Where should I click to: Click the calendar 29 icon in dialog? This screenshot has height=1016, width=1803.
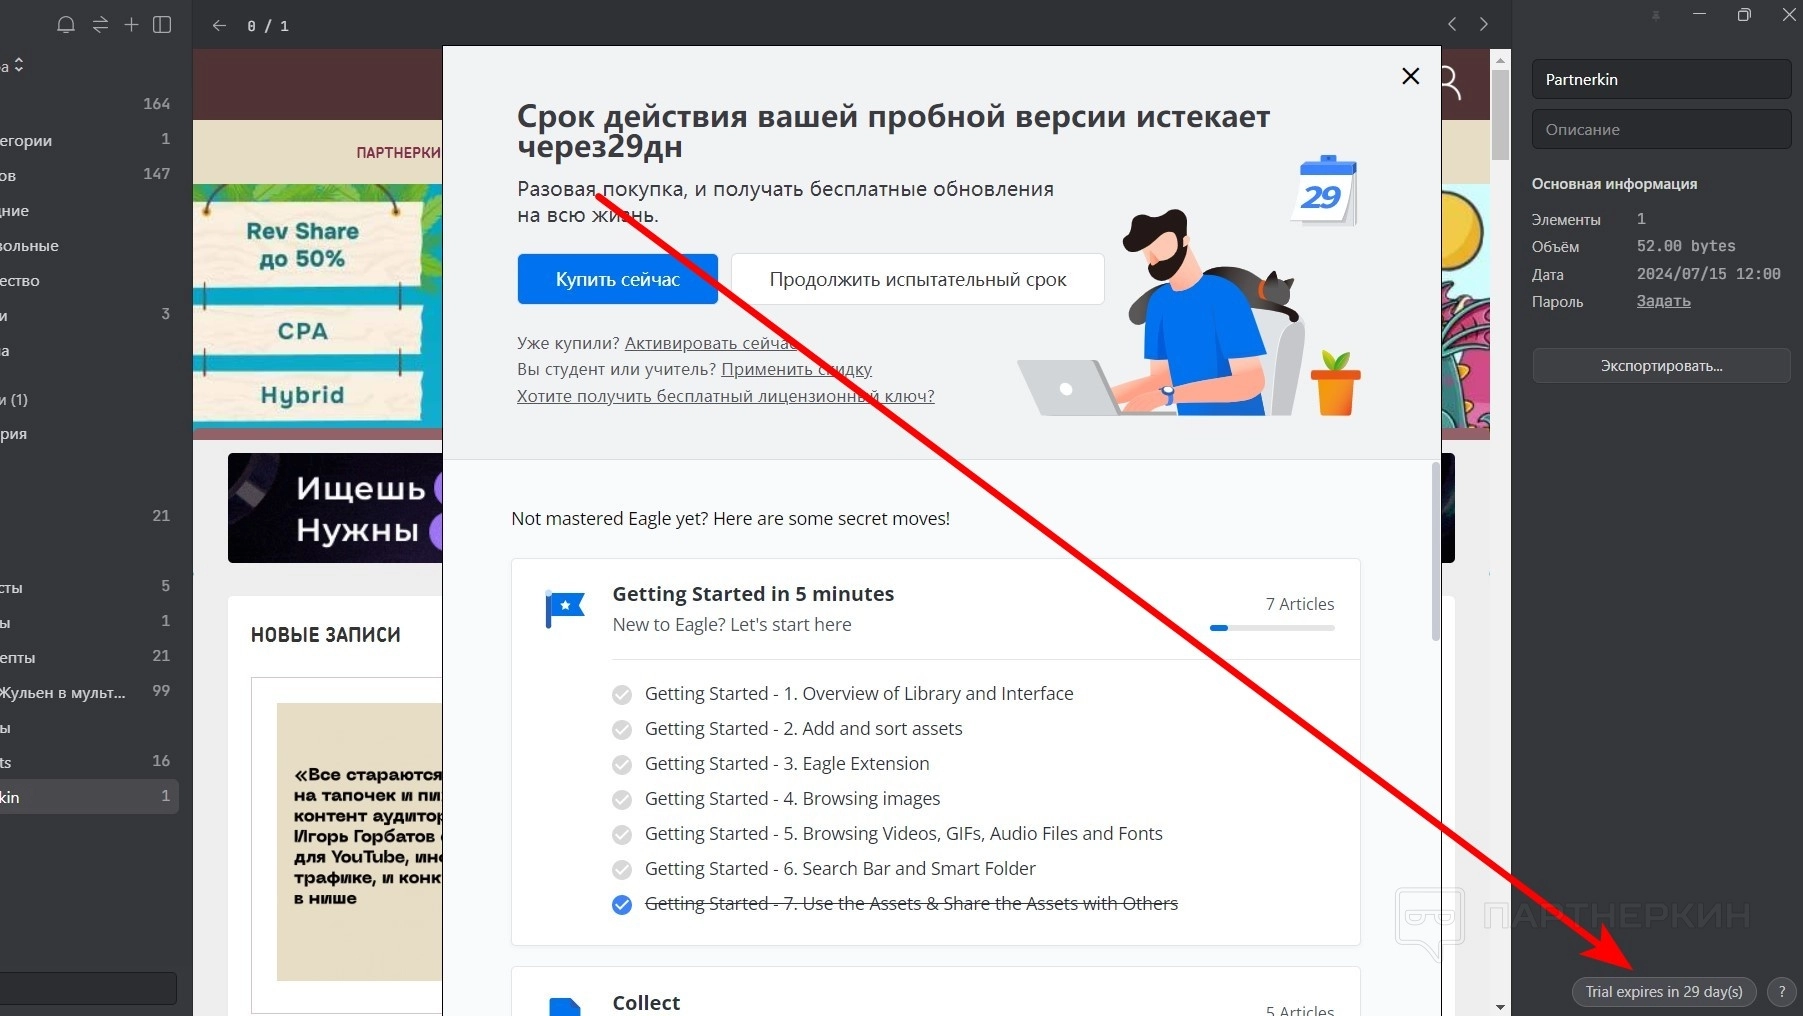[x=1325, y=191]
